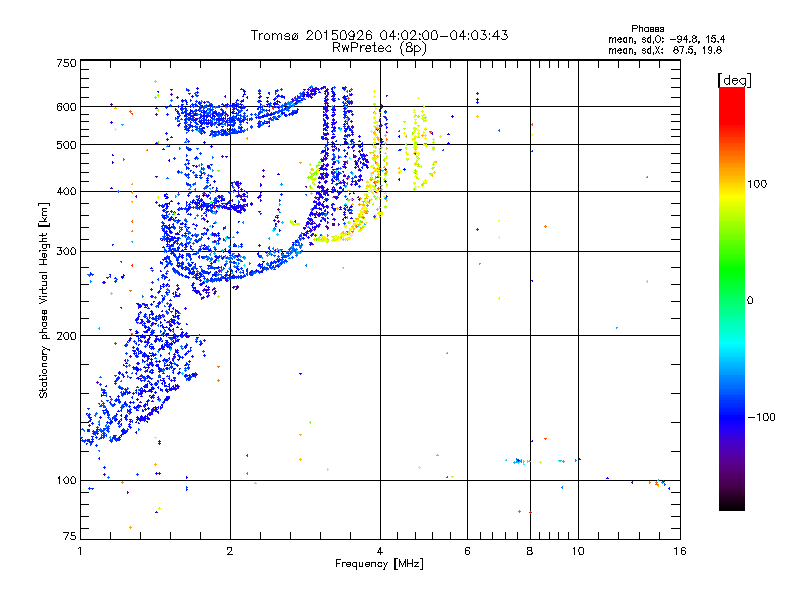Click the 'mean, sd,O: -94.8, 15.4' line
800x600 pixels.
666,39
